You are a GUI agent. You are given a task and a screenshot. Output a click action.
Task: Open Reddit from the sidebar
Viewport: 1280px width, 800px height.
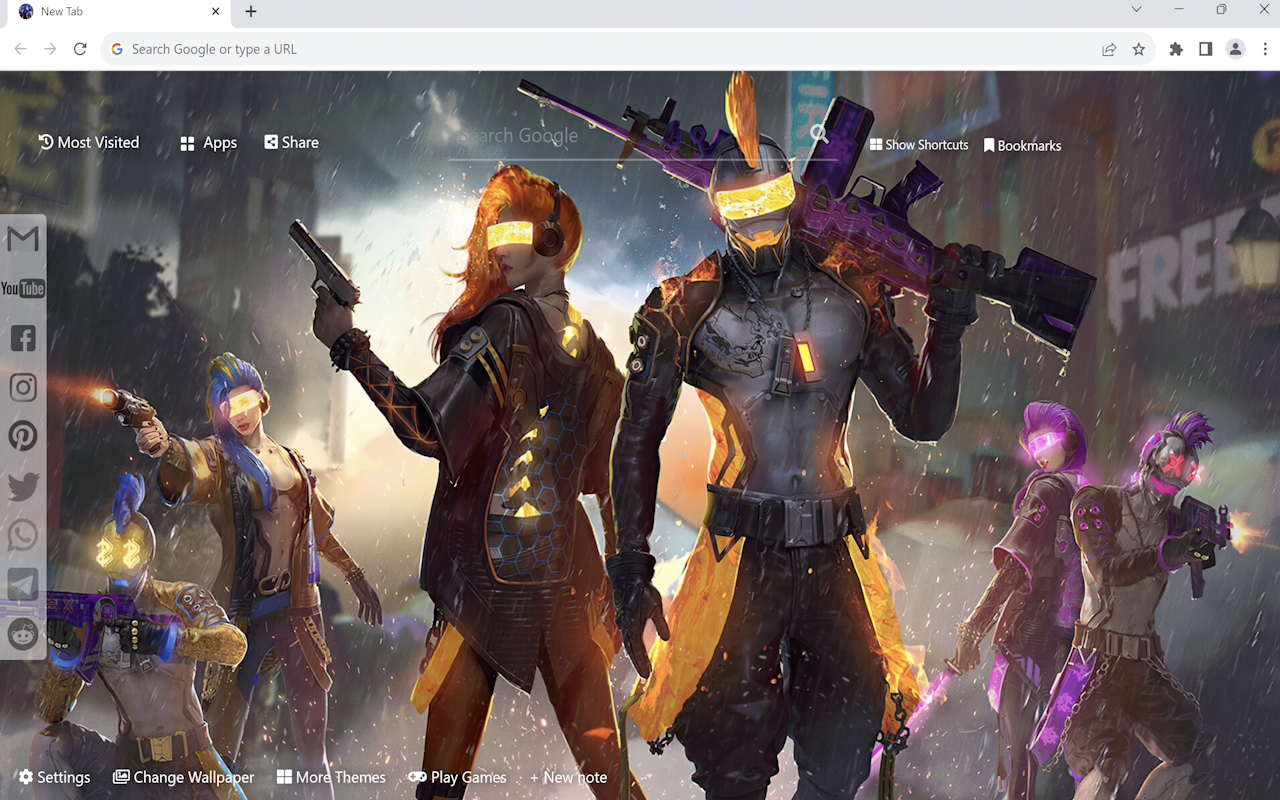click(x=23, y=633)
